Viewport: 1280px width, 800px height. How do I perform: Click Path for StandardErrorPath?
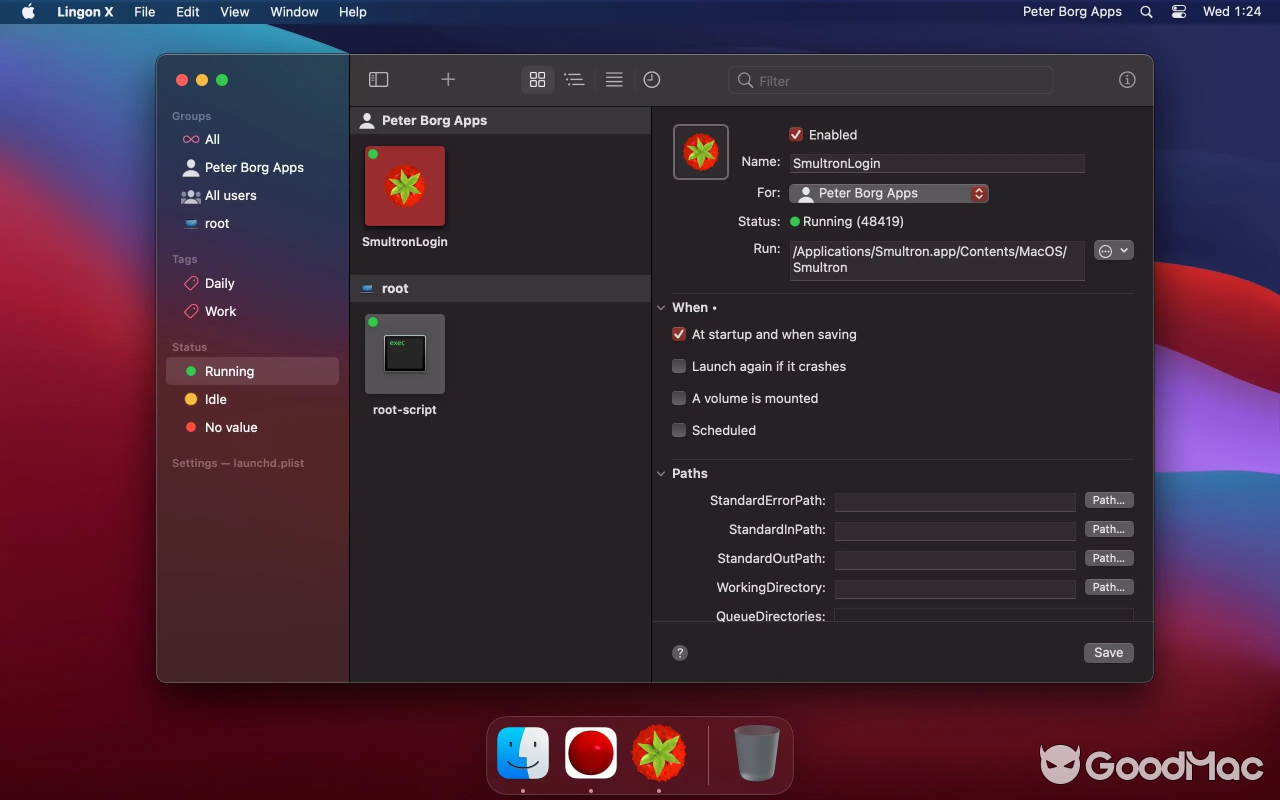point(1108,500)
